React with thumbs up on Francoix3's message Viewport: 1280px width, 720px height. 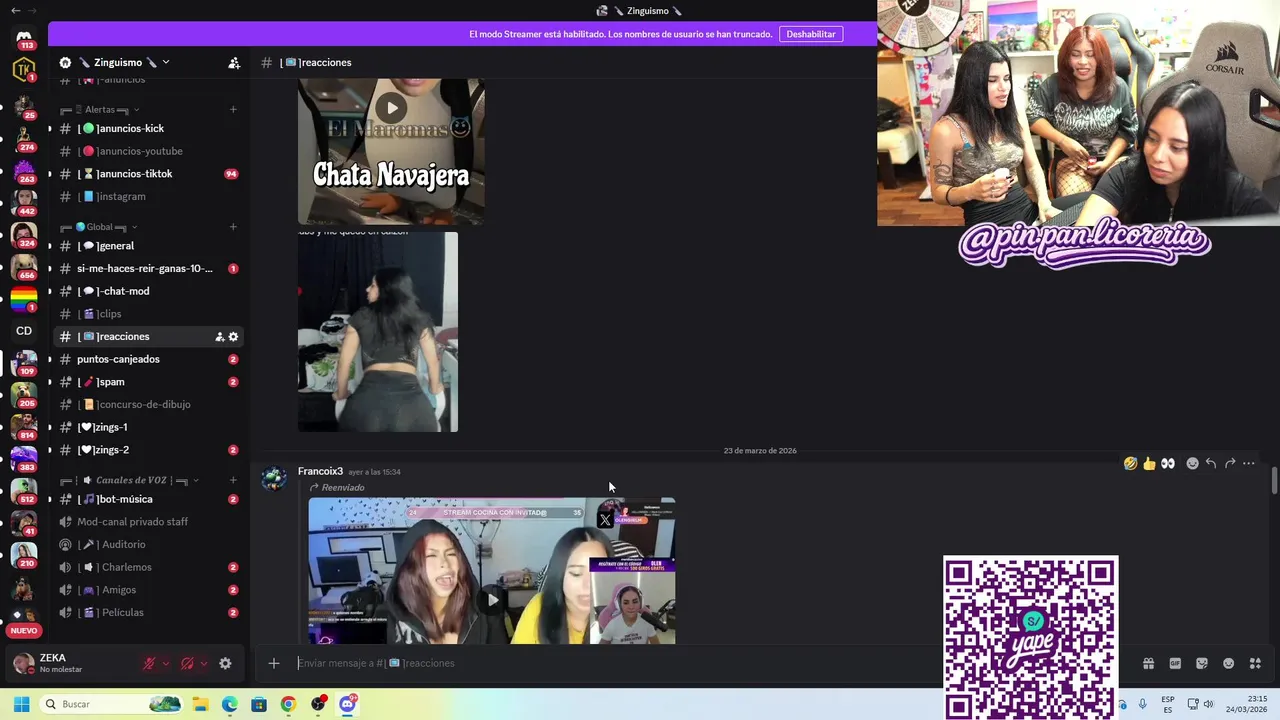tap(1149, 463)
